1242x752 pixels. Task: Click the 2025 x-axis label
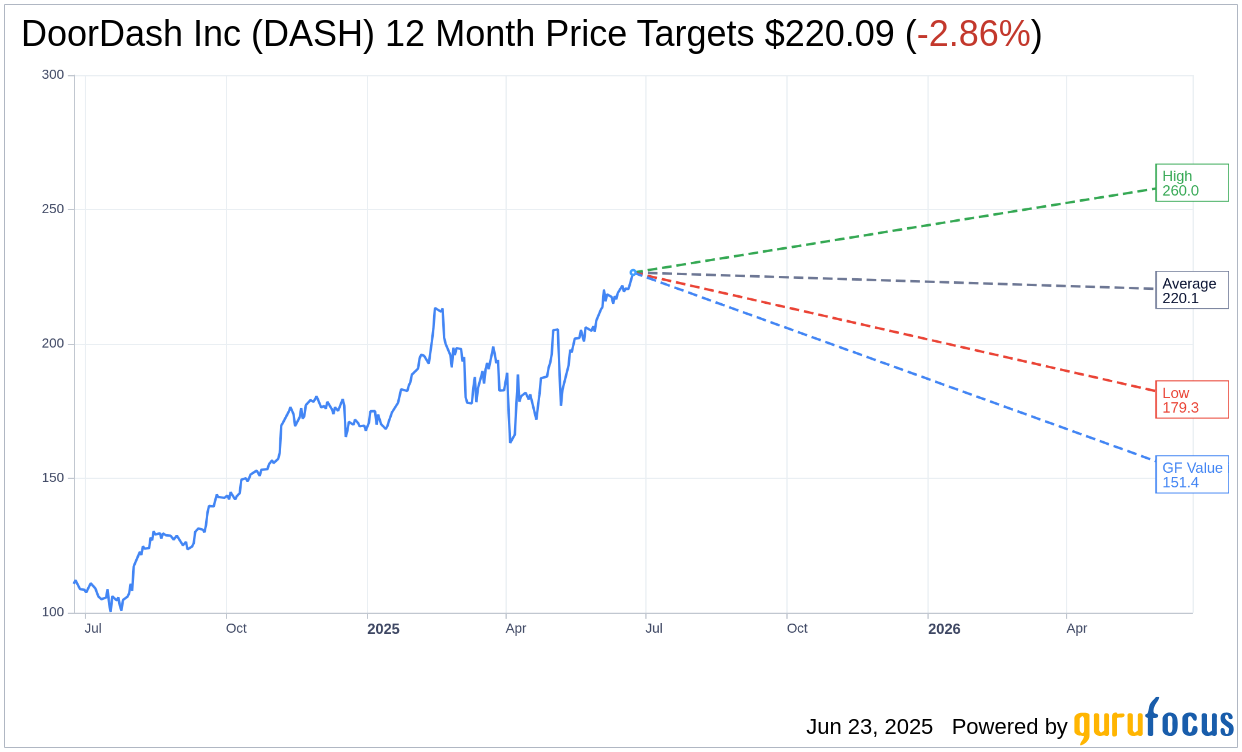point(383,629)
